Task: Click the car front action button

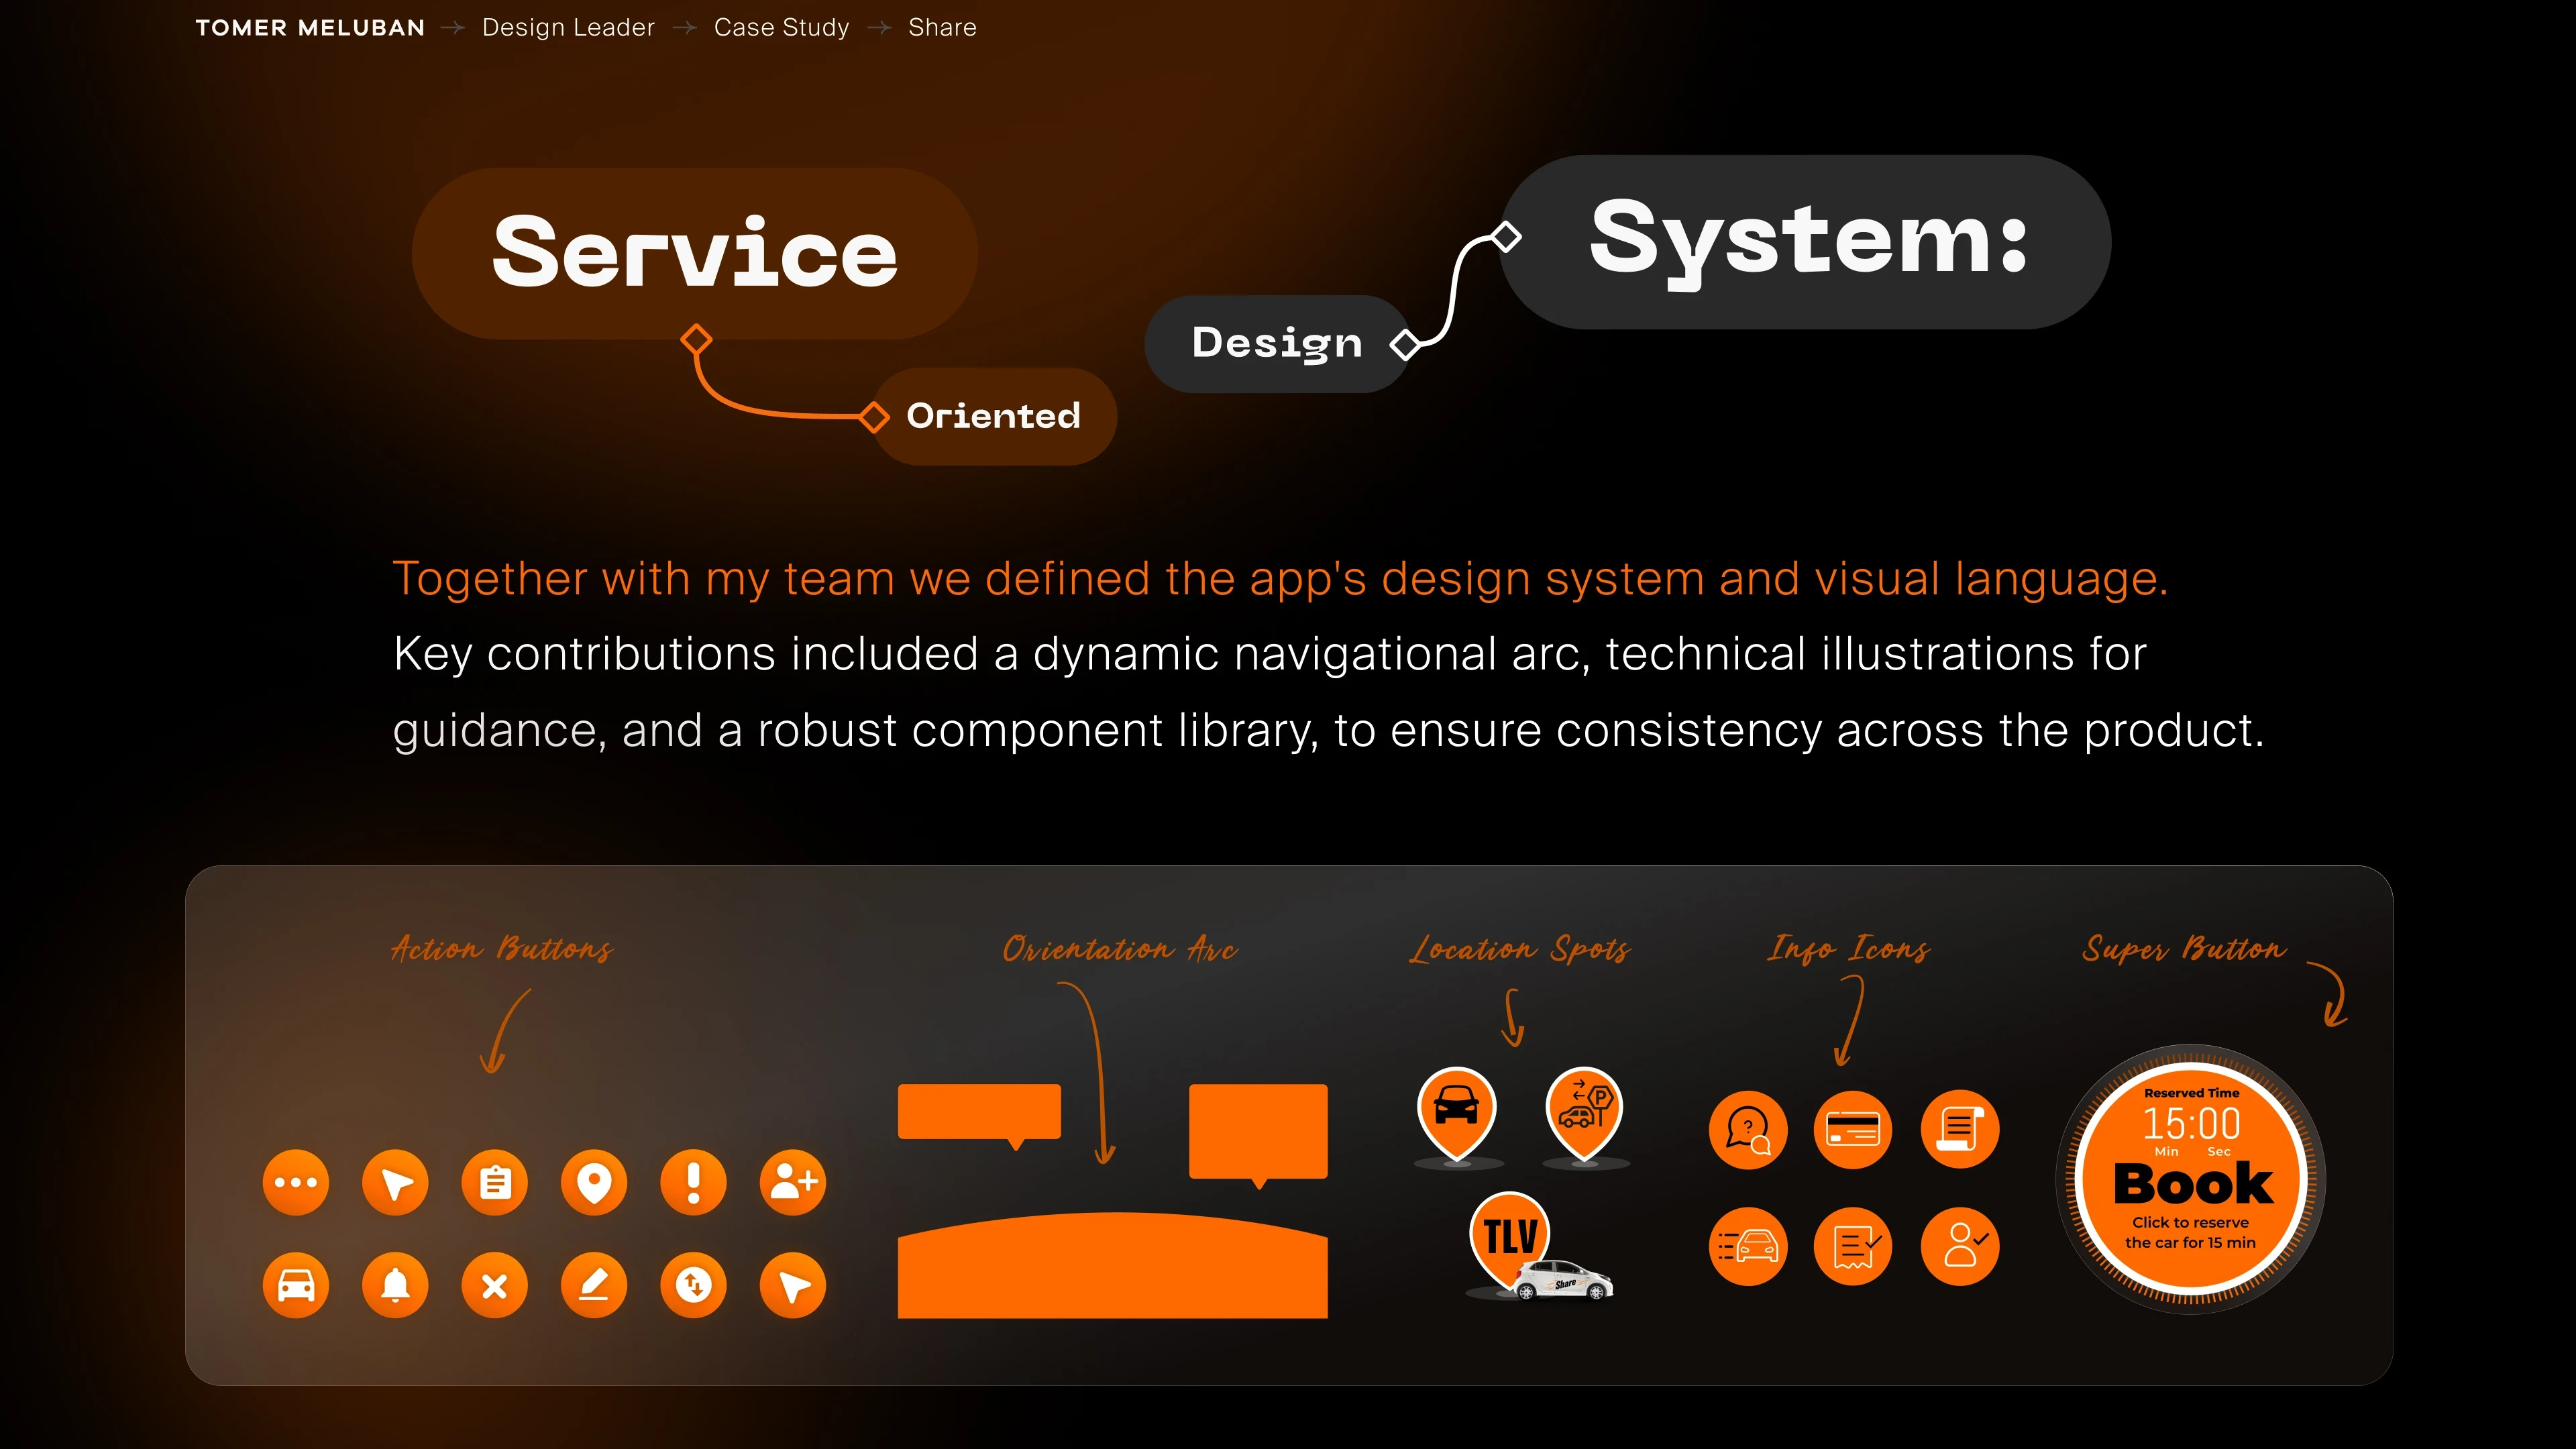Action: coord(296,1285)
